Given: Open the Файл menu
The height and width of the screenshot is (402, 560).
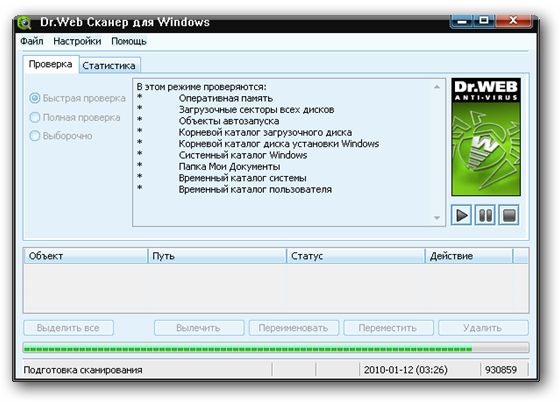Looking at the screenshot, I should point(32,41).
